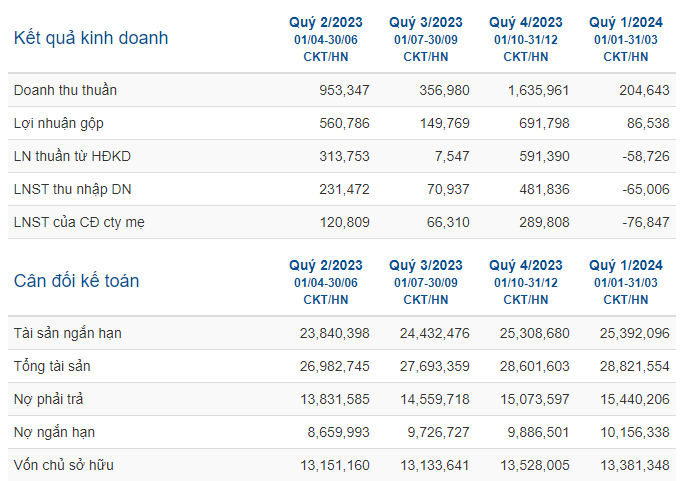Click the Vốn chủ sở hữu row label
Image resolution: width=680 pixels, height=481 pixels.
pos(64,465)
